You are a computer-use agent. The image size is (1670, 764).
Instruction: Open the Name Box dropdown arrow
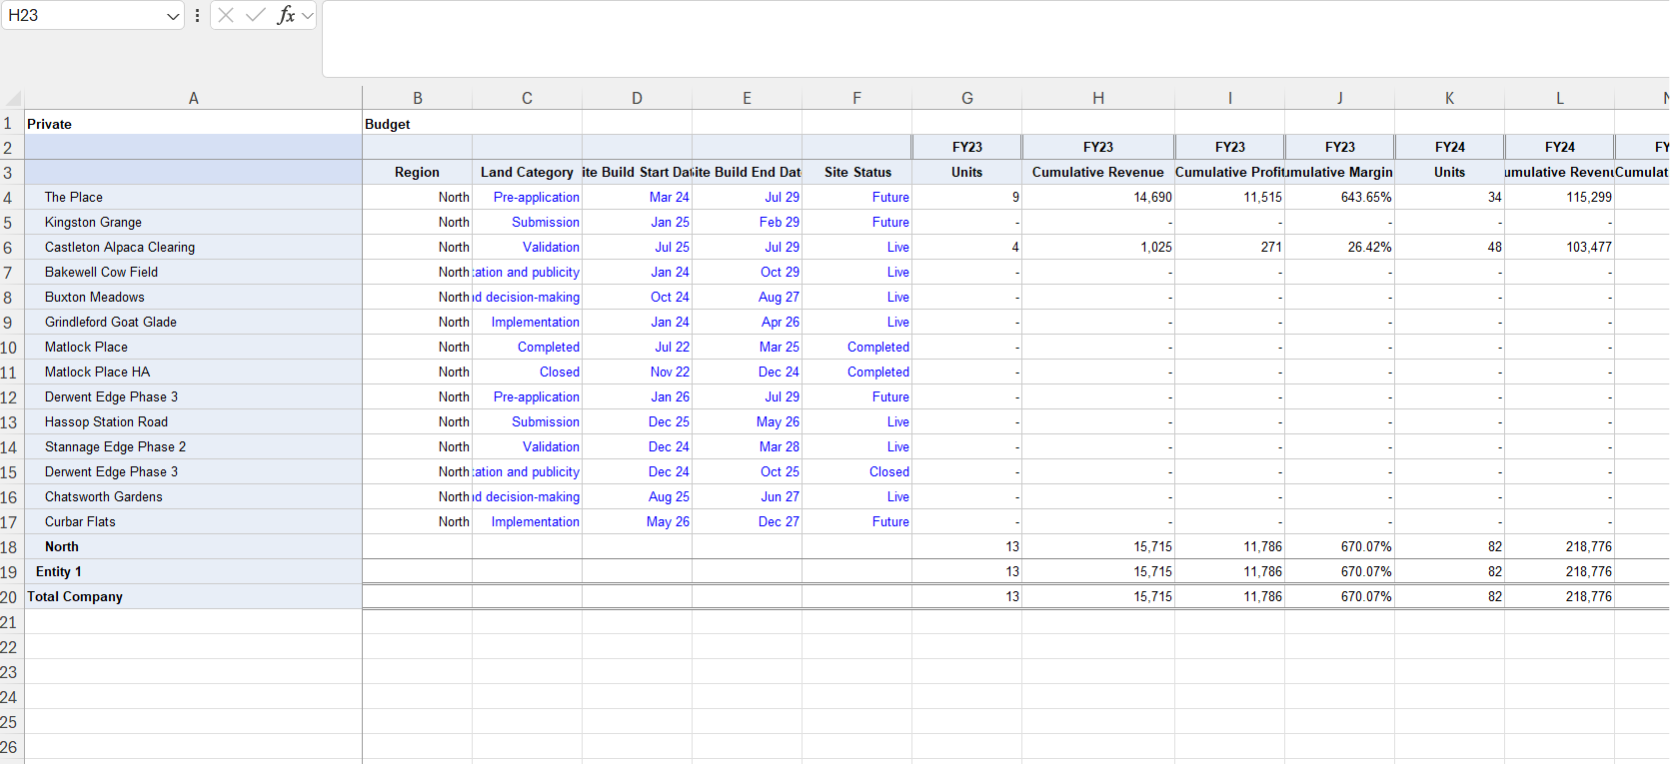pos(173,16)
